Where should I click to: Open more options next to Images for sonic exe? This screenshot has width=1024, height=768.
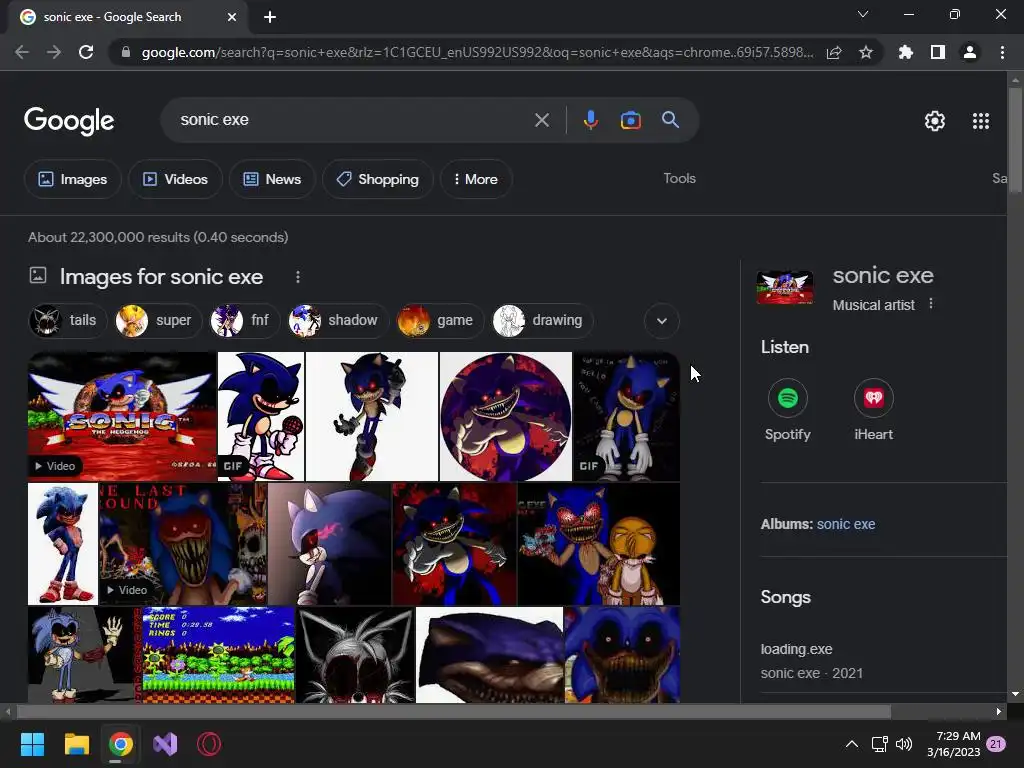coord(298,278)
